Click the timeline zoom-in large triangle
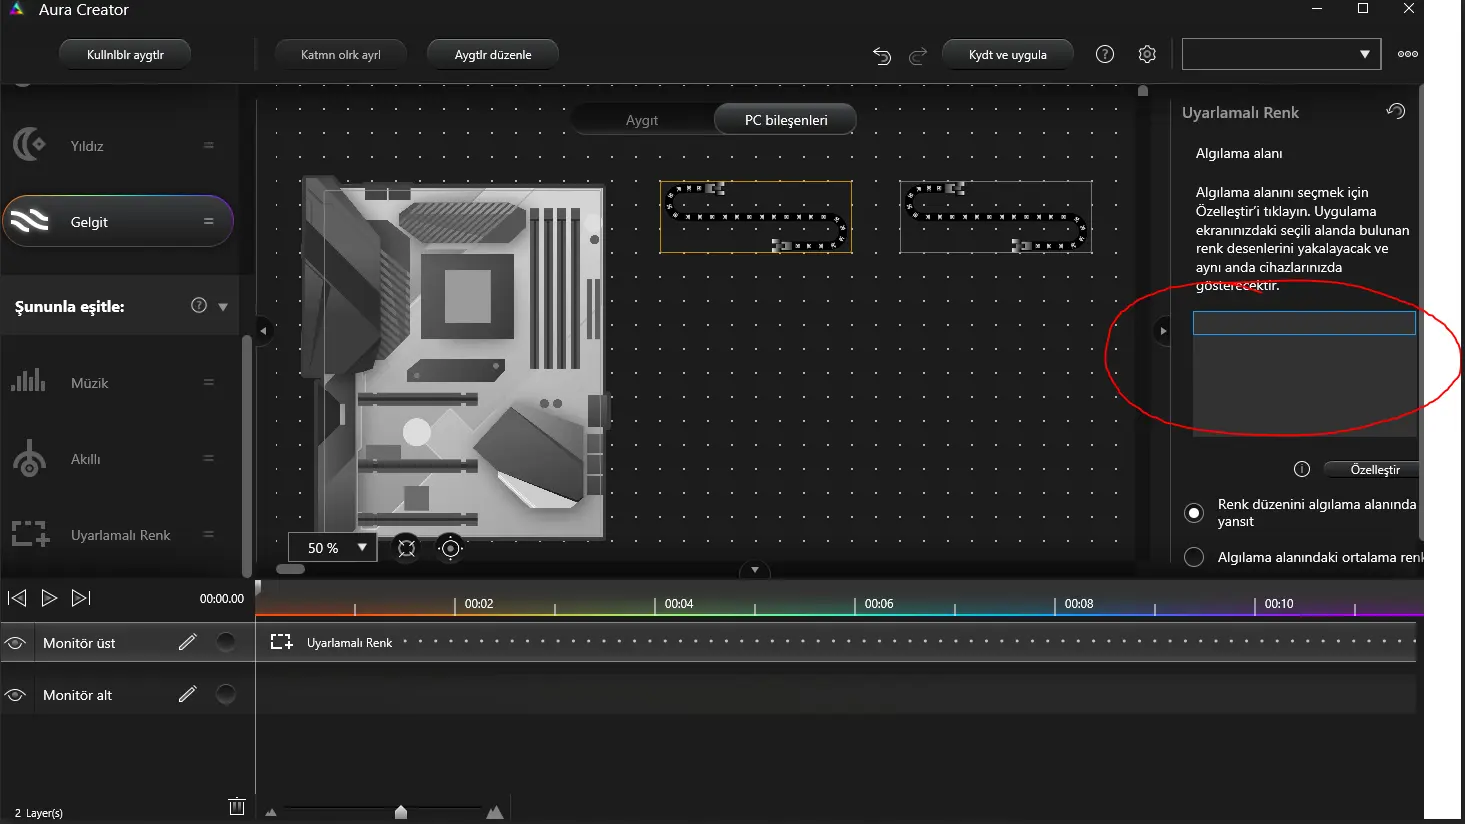Screen dimensions: 1465x824 tap(494, 811)
